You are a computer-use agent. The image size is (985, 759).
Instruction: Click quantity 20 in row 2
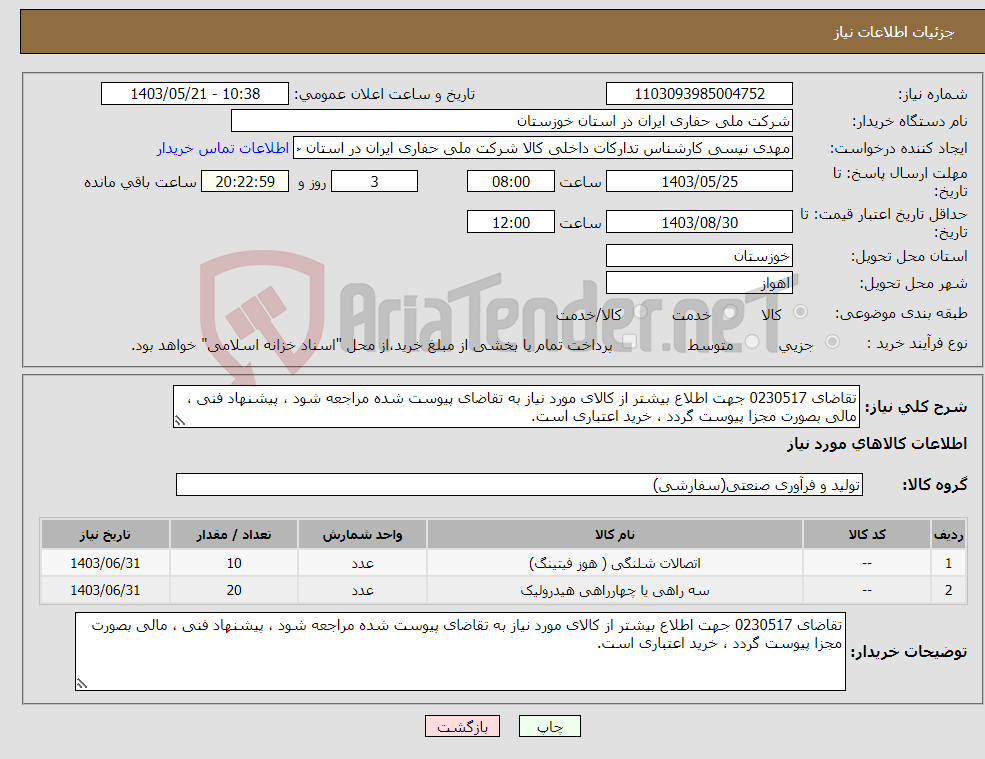[234, 590]
